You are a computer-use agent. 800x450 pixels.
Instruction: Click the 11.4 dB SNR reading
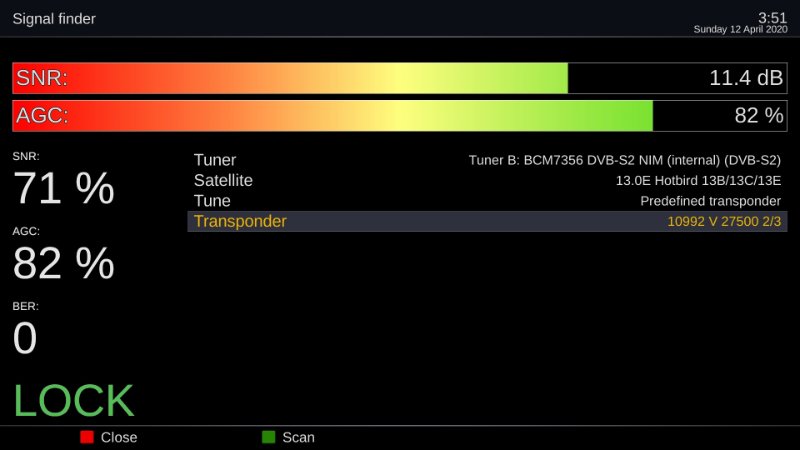tap(746, 78)
